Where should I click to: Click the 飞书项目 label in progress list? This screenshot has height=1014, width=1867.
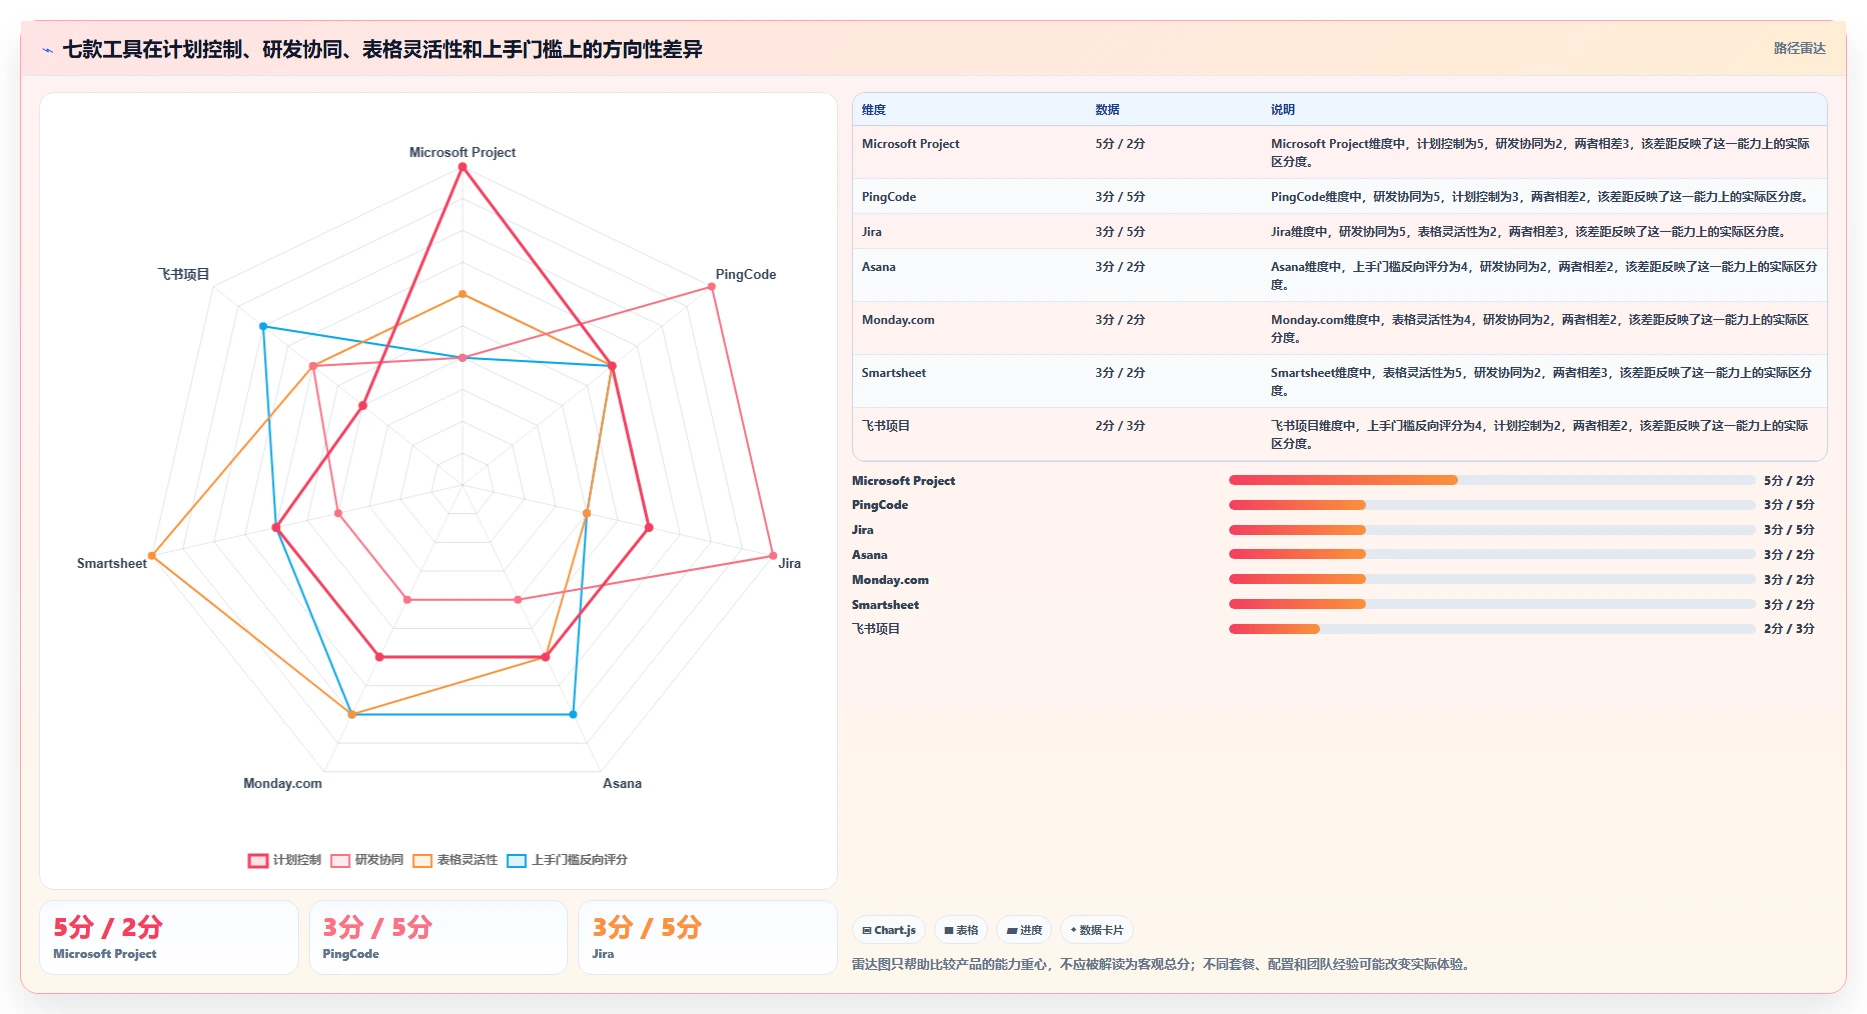click(x=876, y=629)
